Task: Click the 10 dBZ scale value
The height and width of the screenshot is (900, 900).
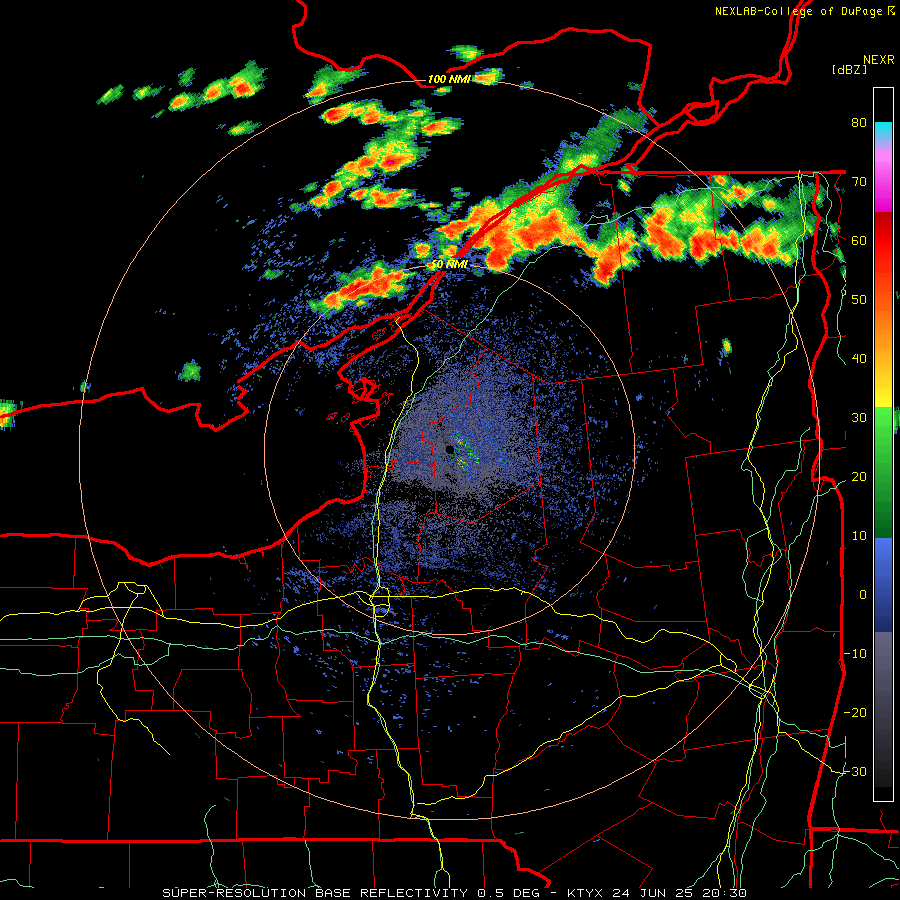Action: [859, 536]
